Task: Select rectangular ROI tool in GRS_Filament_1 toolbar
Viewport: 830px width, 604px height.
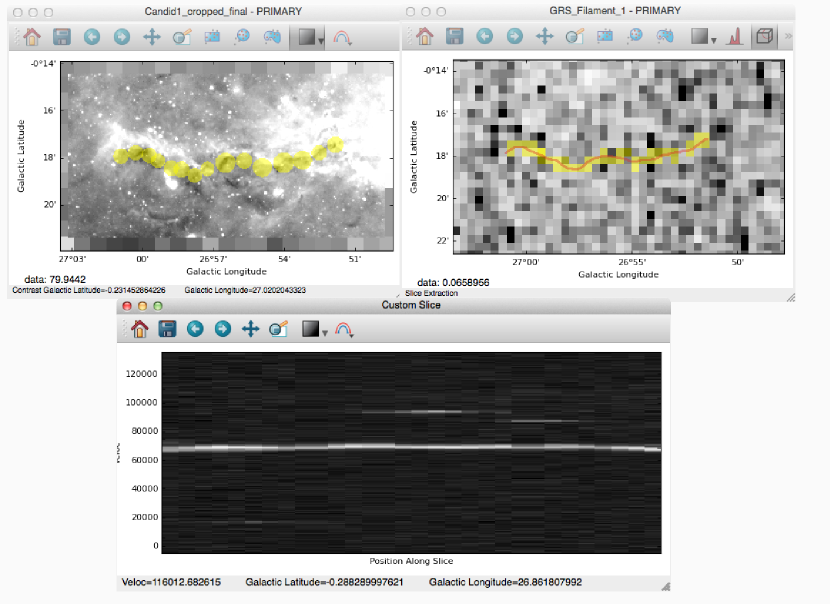Action: click(x=605, y=37)
